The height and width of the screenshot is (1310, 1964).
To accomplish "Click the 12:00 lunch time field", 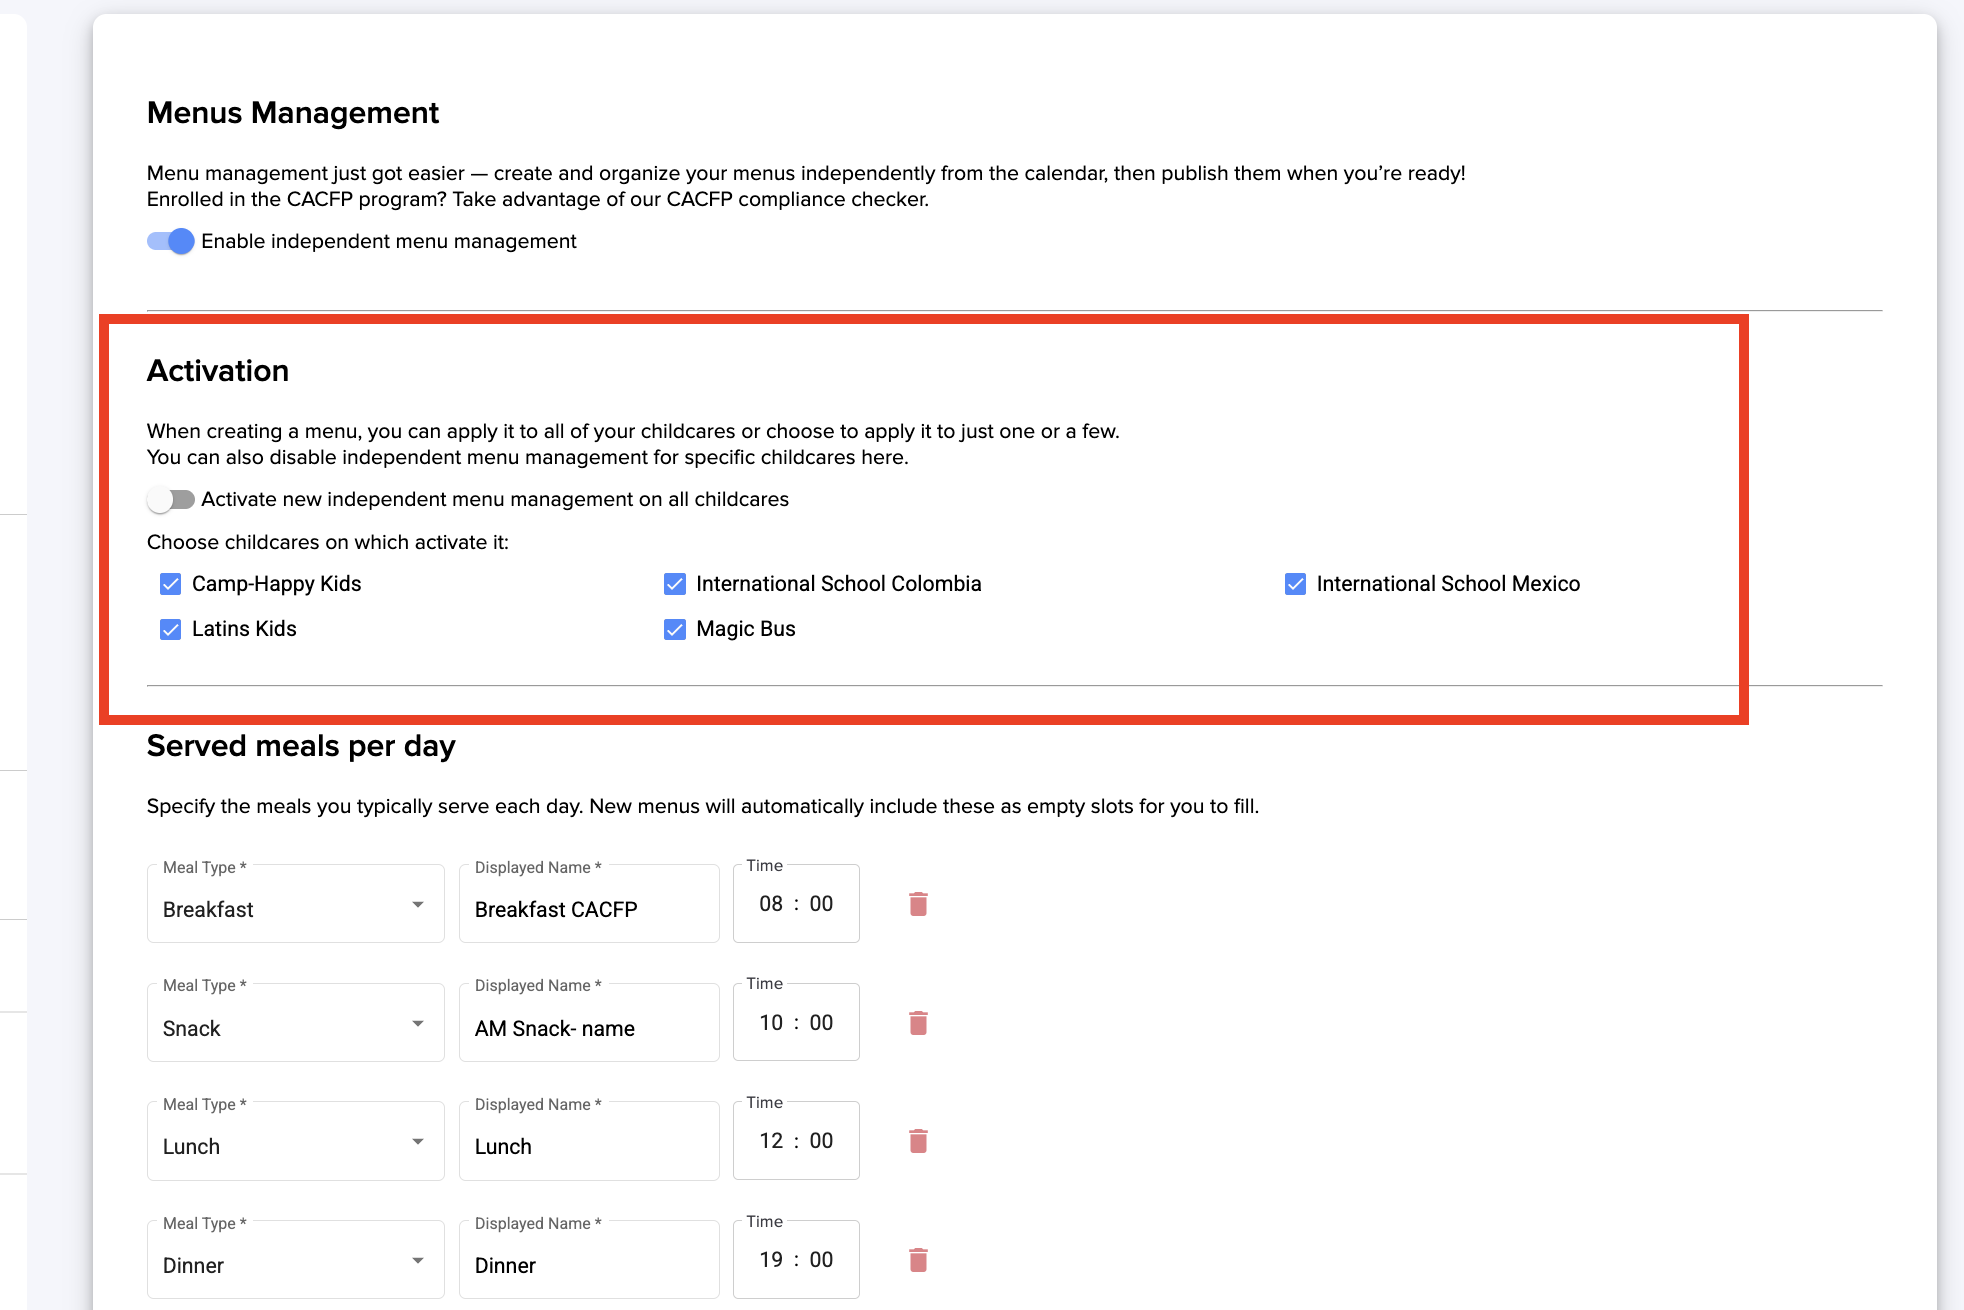I will 796,1141.
